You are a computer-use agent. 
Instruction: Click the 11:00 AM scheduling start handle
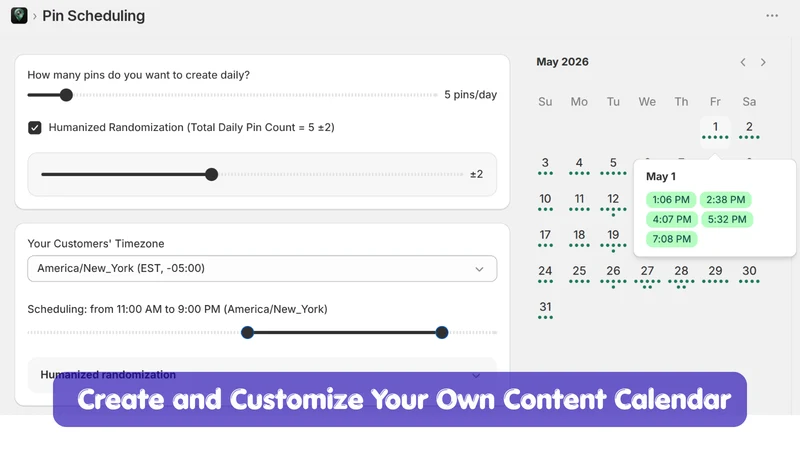tap(247, 333)
